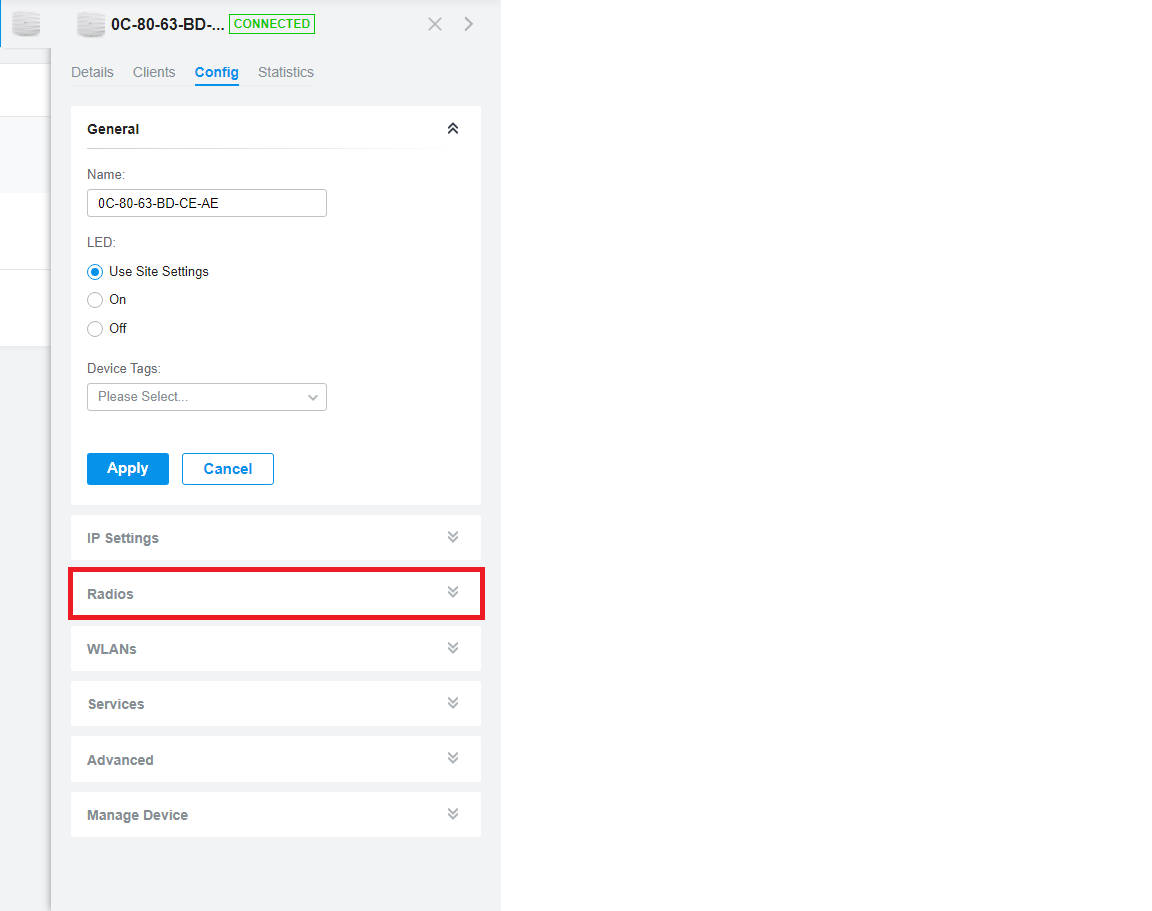Switch to the Statistics tab

coord(285,72)
